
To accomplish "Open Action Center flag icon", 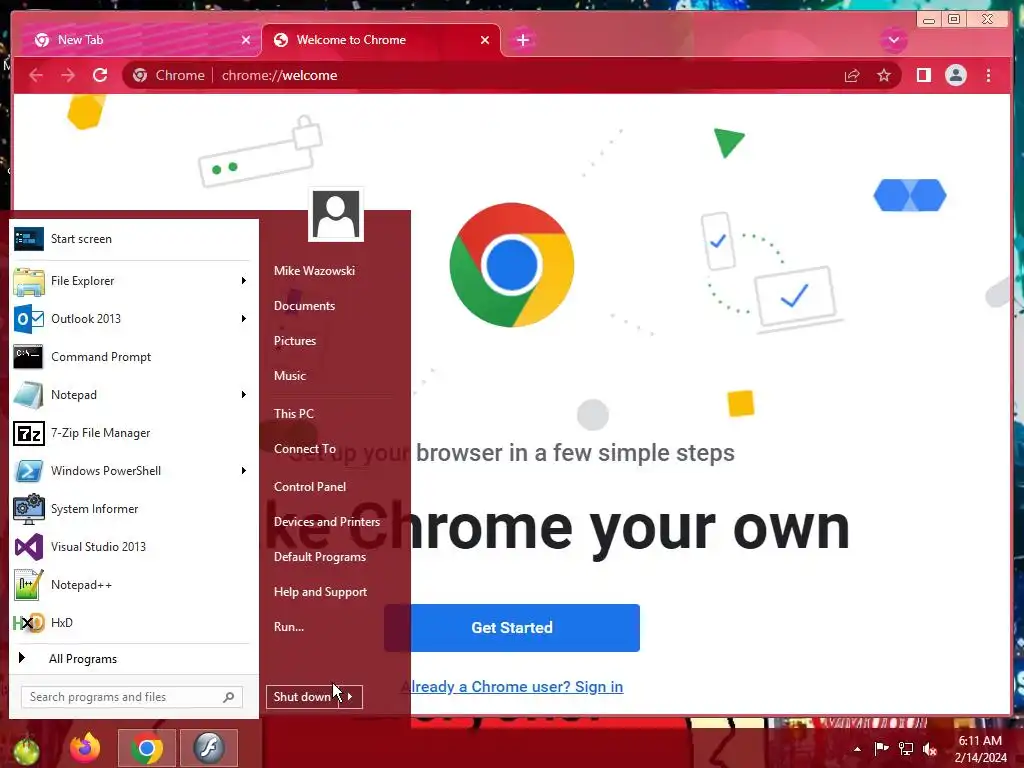I will [882, 748].
